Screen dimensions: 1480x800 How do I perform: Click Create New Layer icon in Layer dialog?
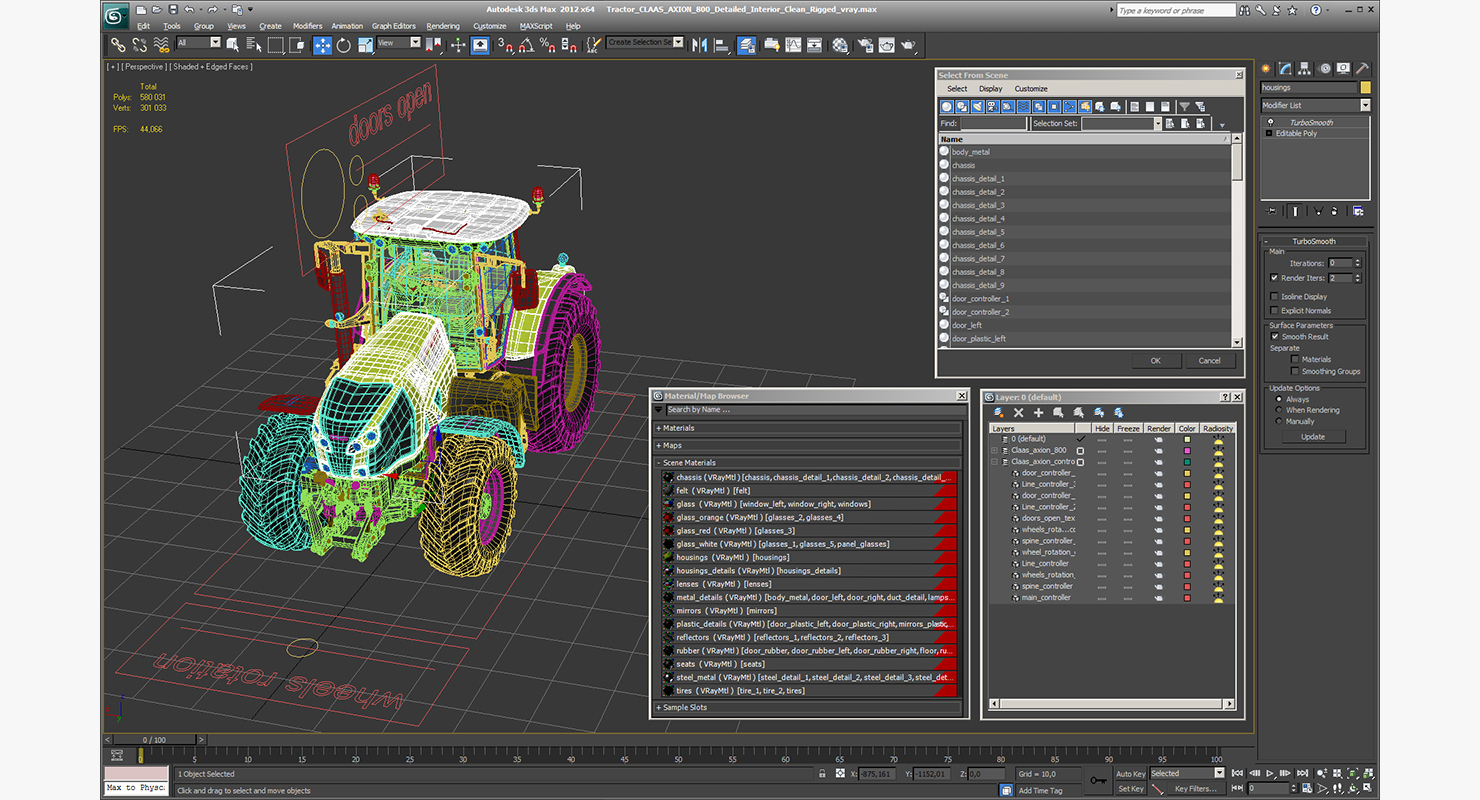tap(999, 412)
